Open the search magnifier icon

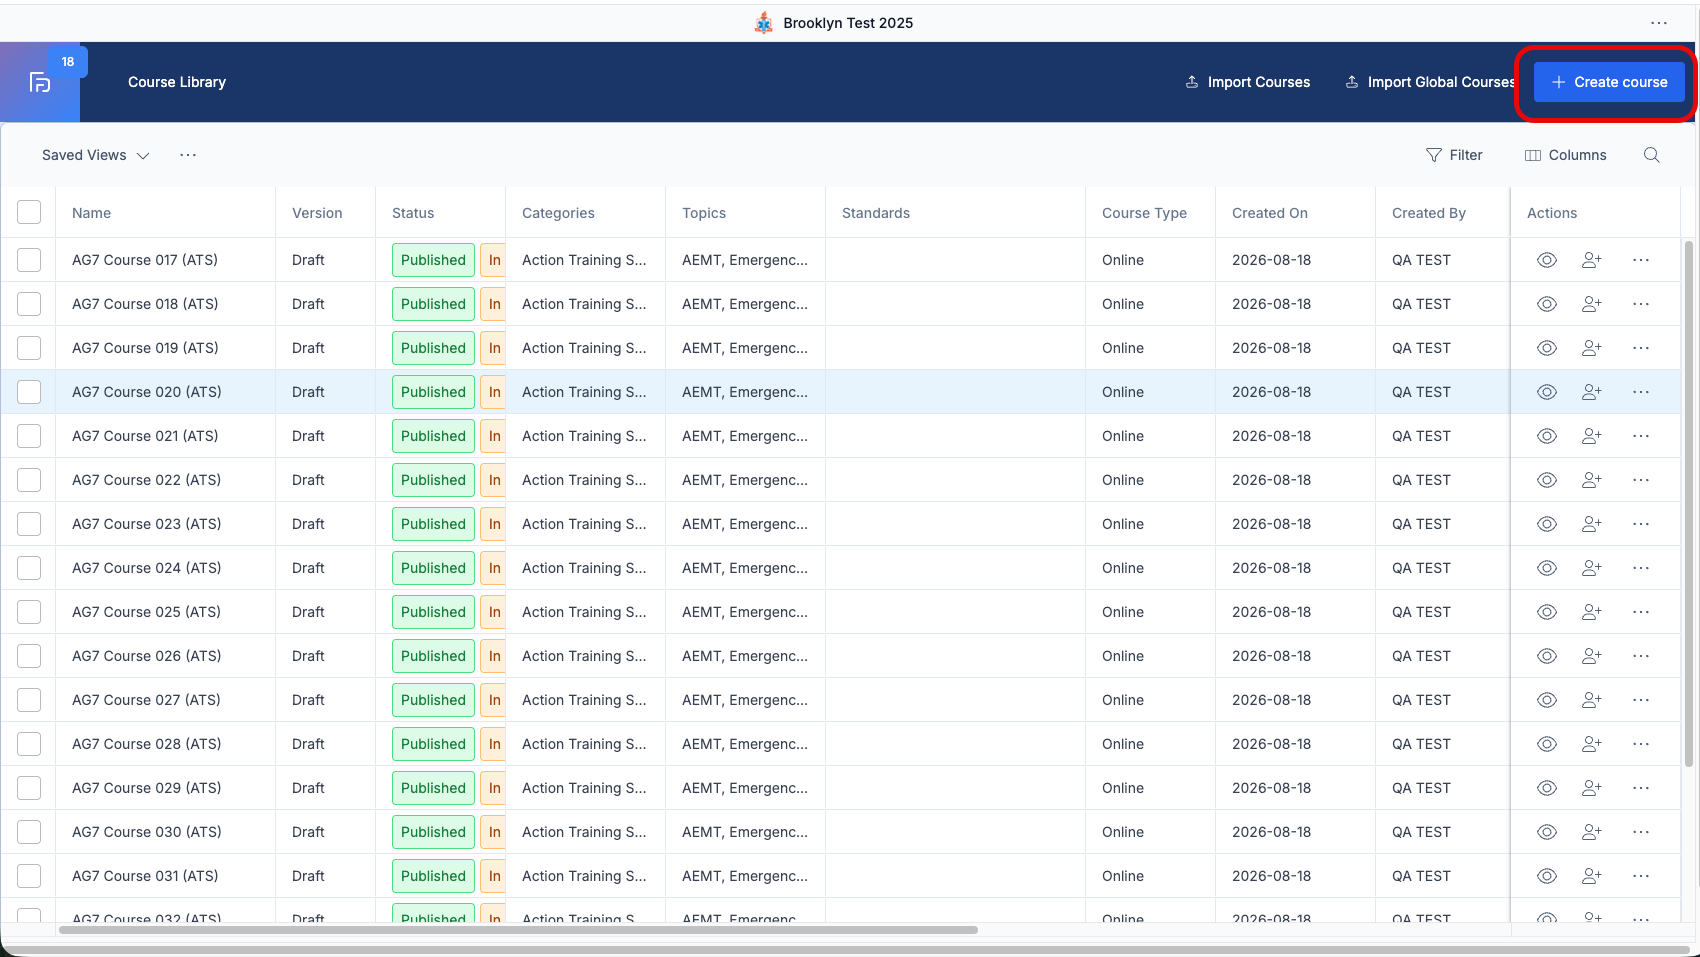tap(1651, 155)
